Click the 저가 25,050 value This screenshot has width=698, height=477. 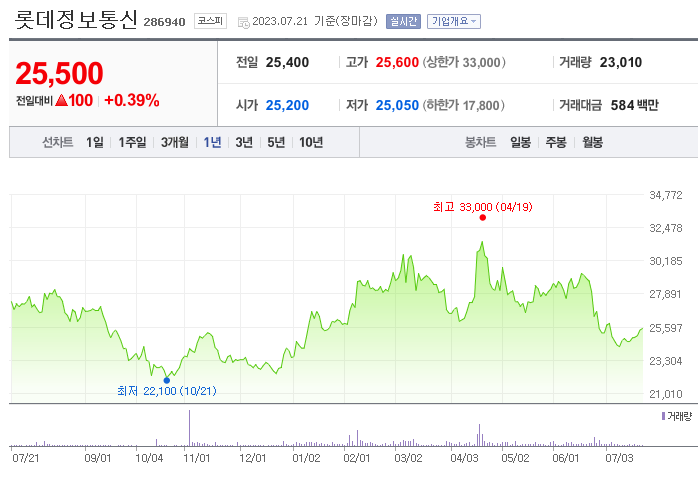(x=397, y=105)
